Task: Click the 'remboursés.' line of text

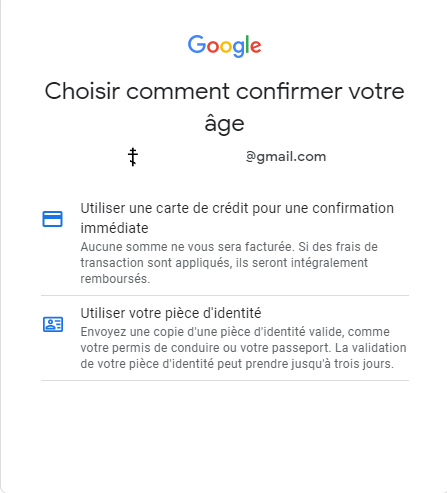Action: 115,279
